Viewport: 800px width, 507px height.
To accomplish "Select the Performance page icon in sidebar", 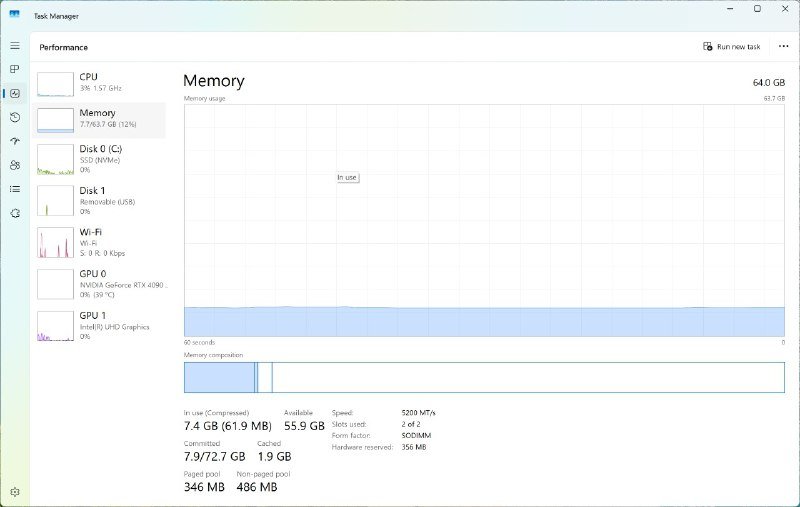I will point(15,93).
